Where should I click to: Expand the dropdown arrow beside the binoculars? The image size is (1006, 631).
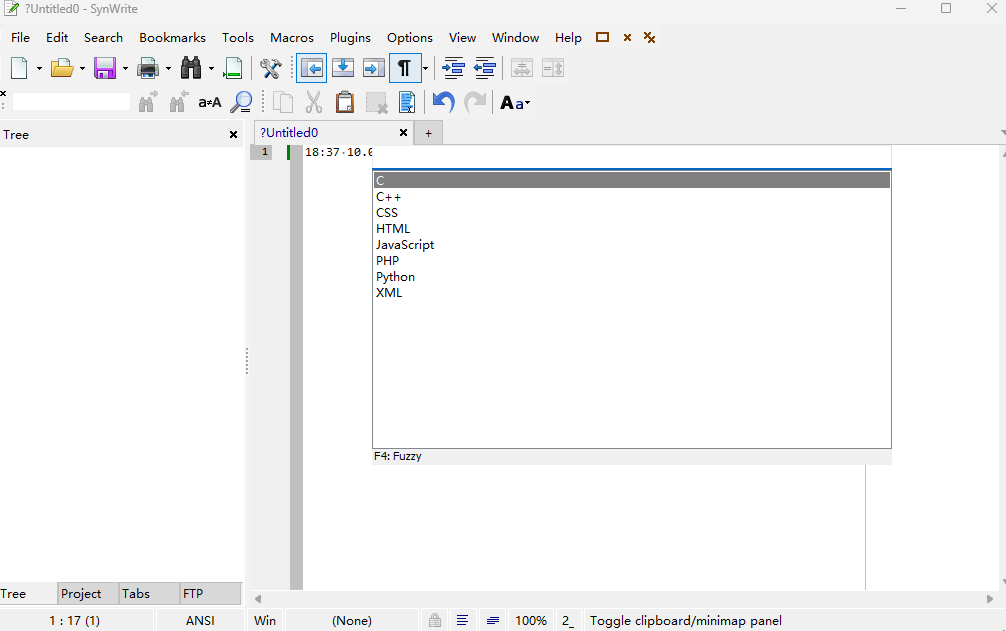pos(211,69)
